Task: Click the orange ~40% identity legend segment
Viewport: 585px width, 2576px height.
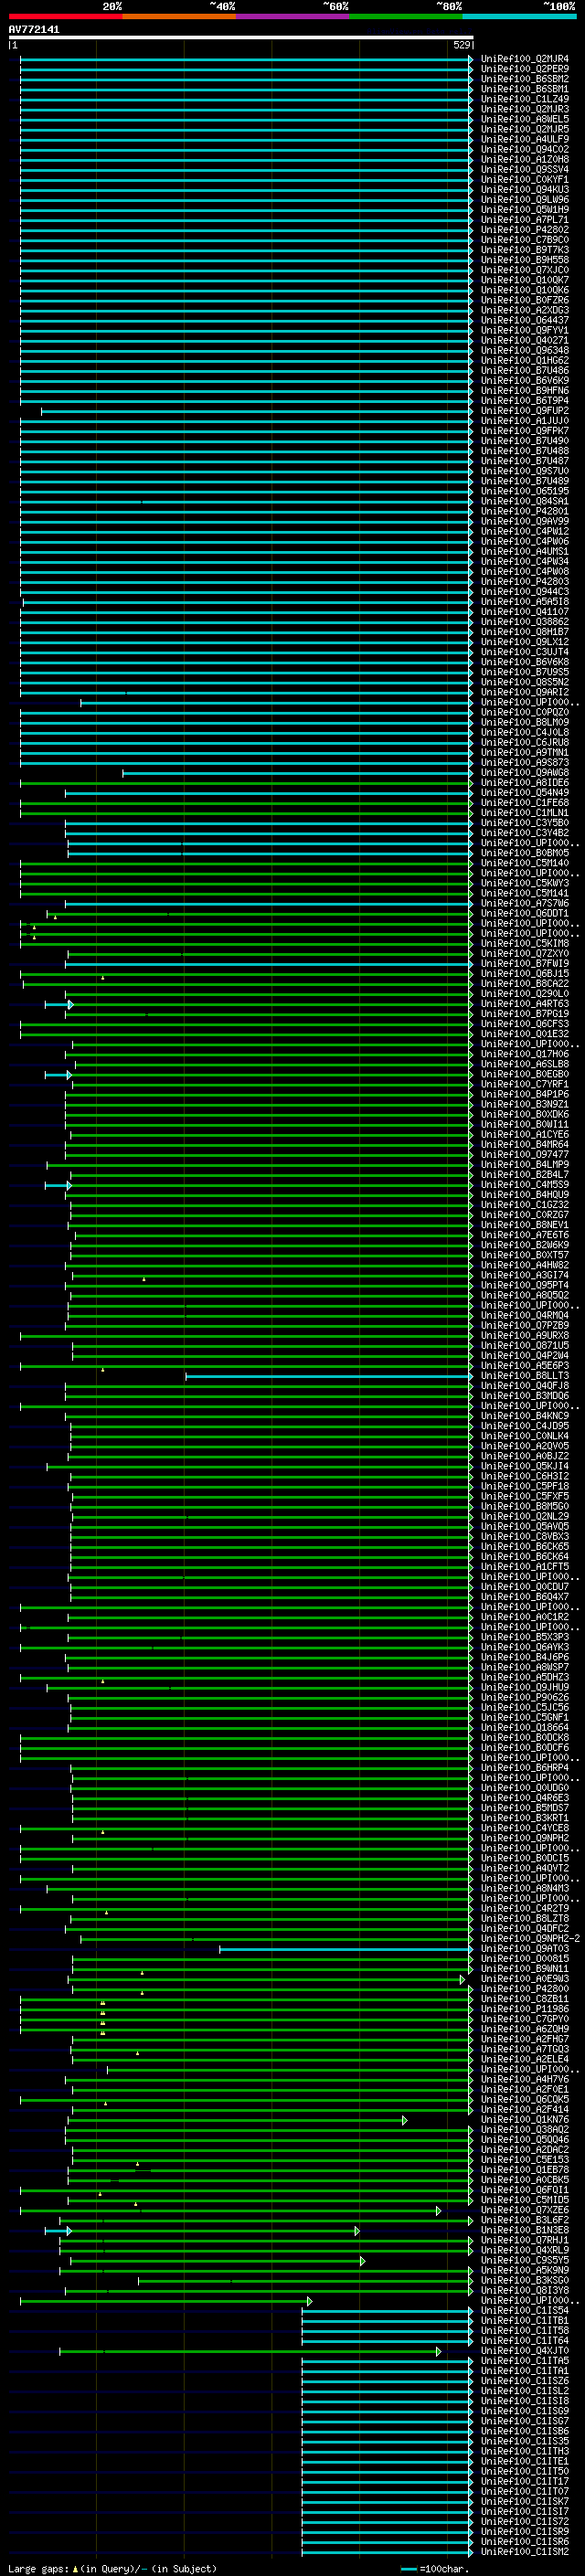Action: pyautogui.click(x=180, y=16)
